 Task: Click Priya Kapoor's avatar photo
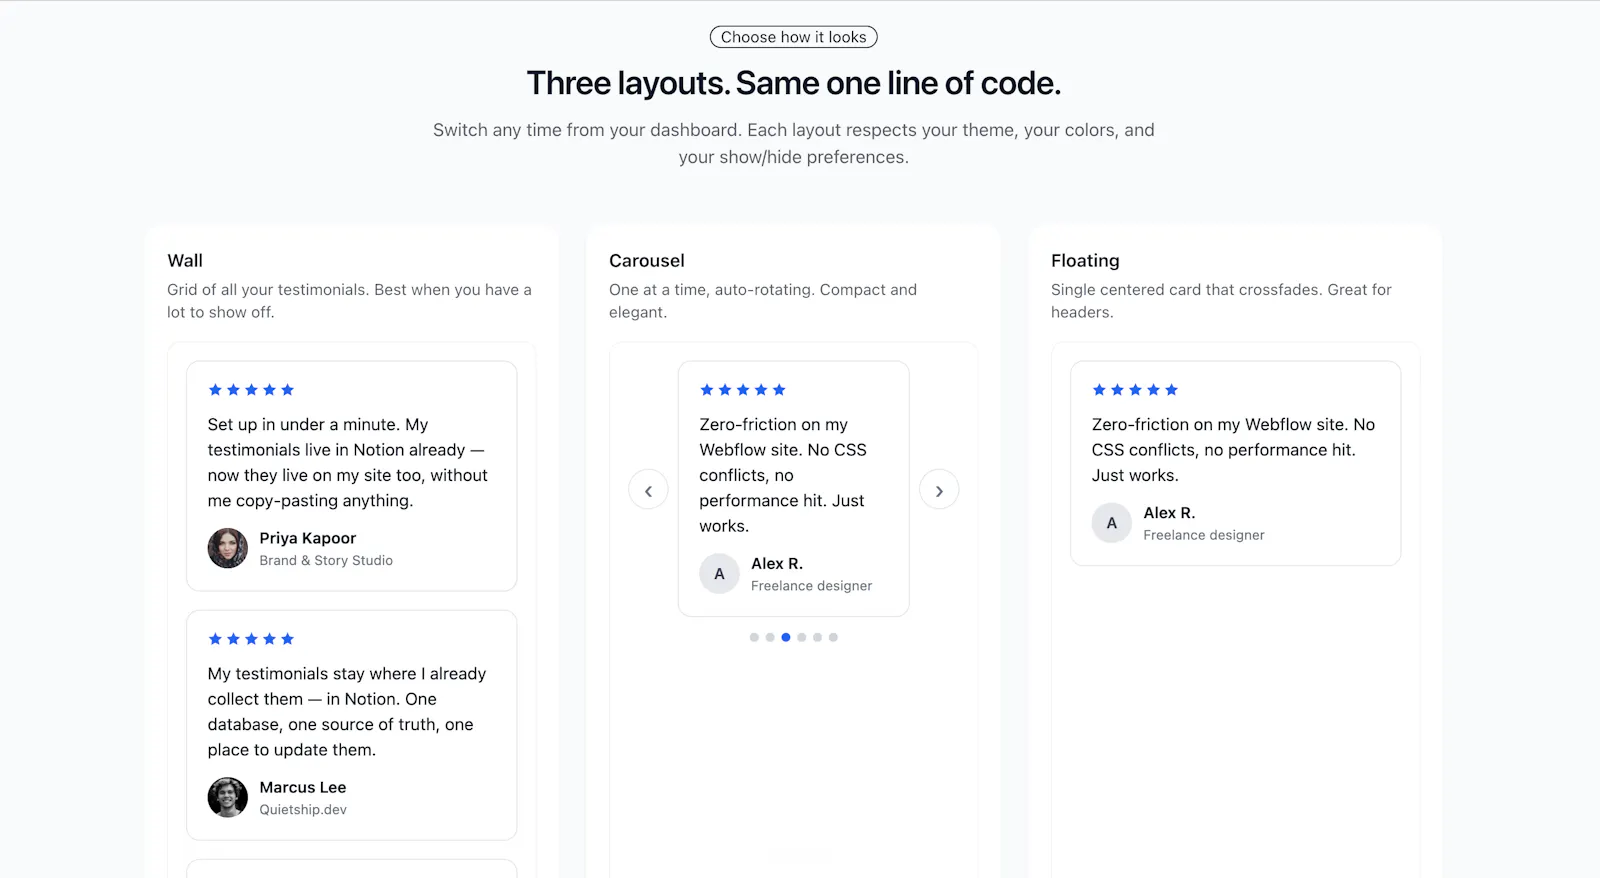coord(228,548)
